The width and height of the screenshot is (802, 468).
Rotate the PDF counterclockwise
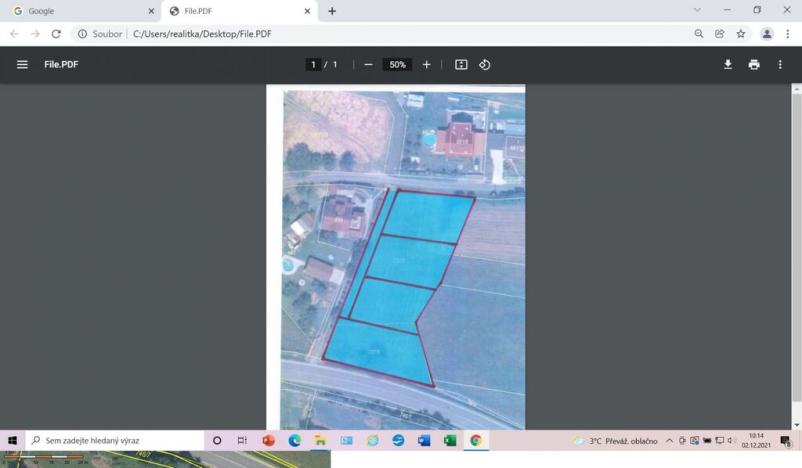pyautogui.click(x=485, y=64)
